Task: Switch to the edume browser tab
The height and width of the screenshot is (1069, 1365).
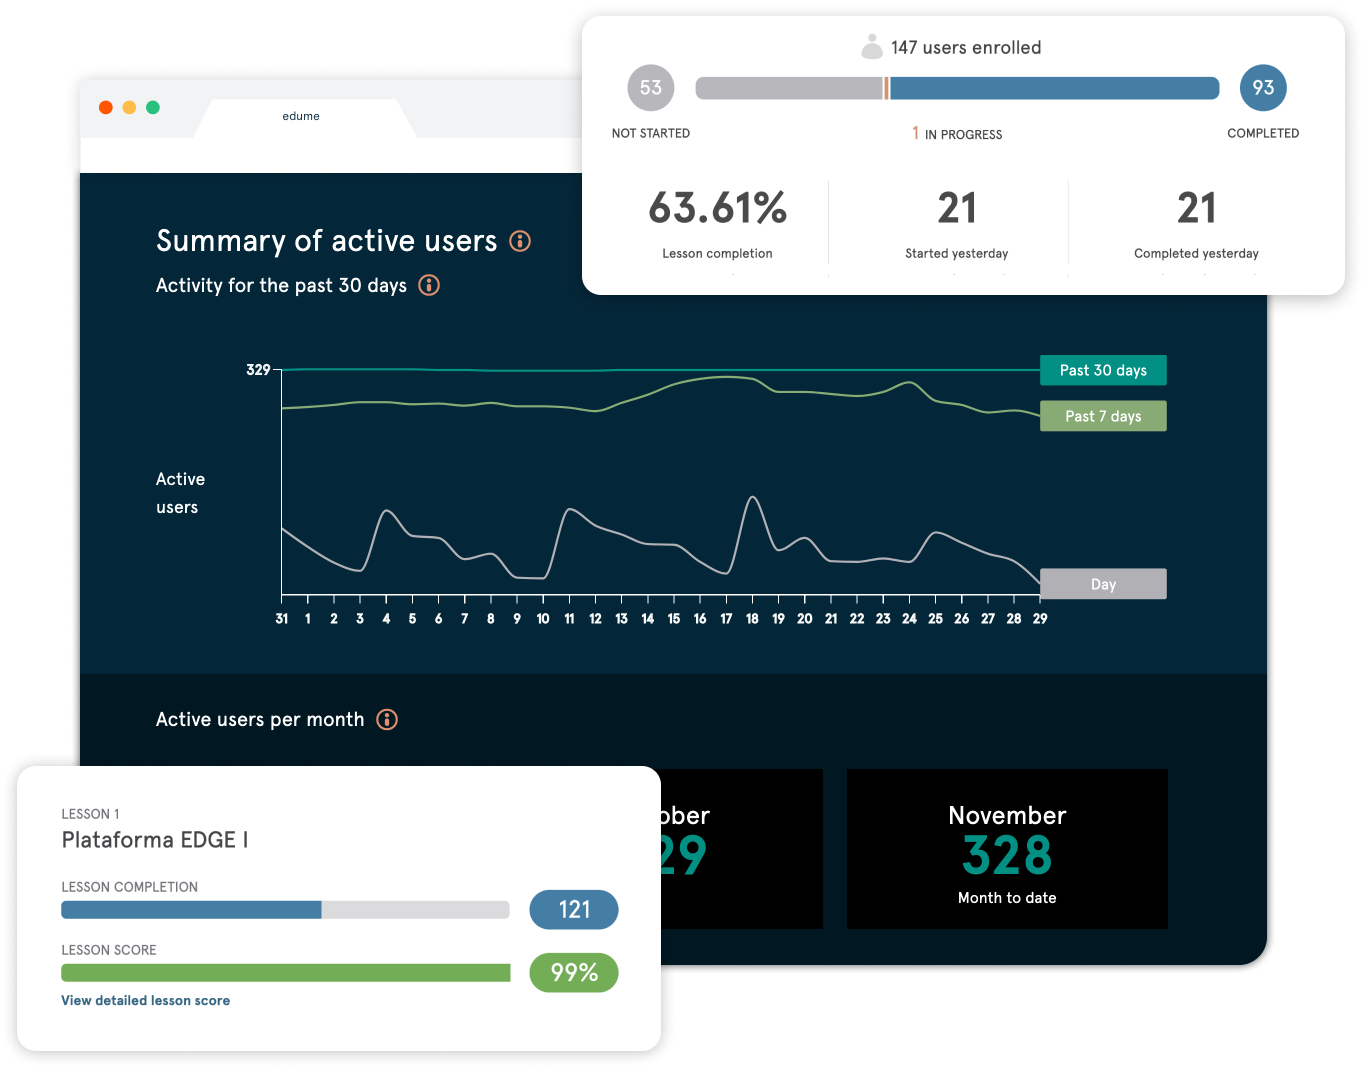Action: 301,116
